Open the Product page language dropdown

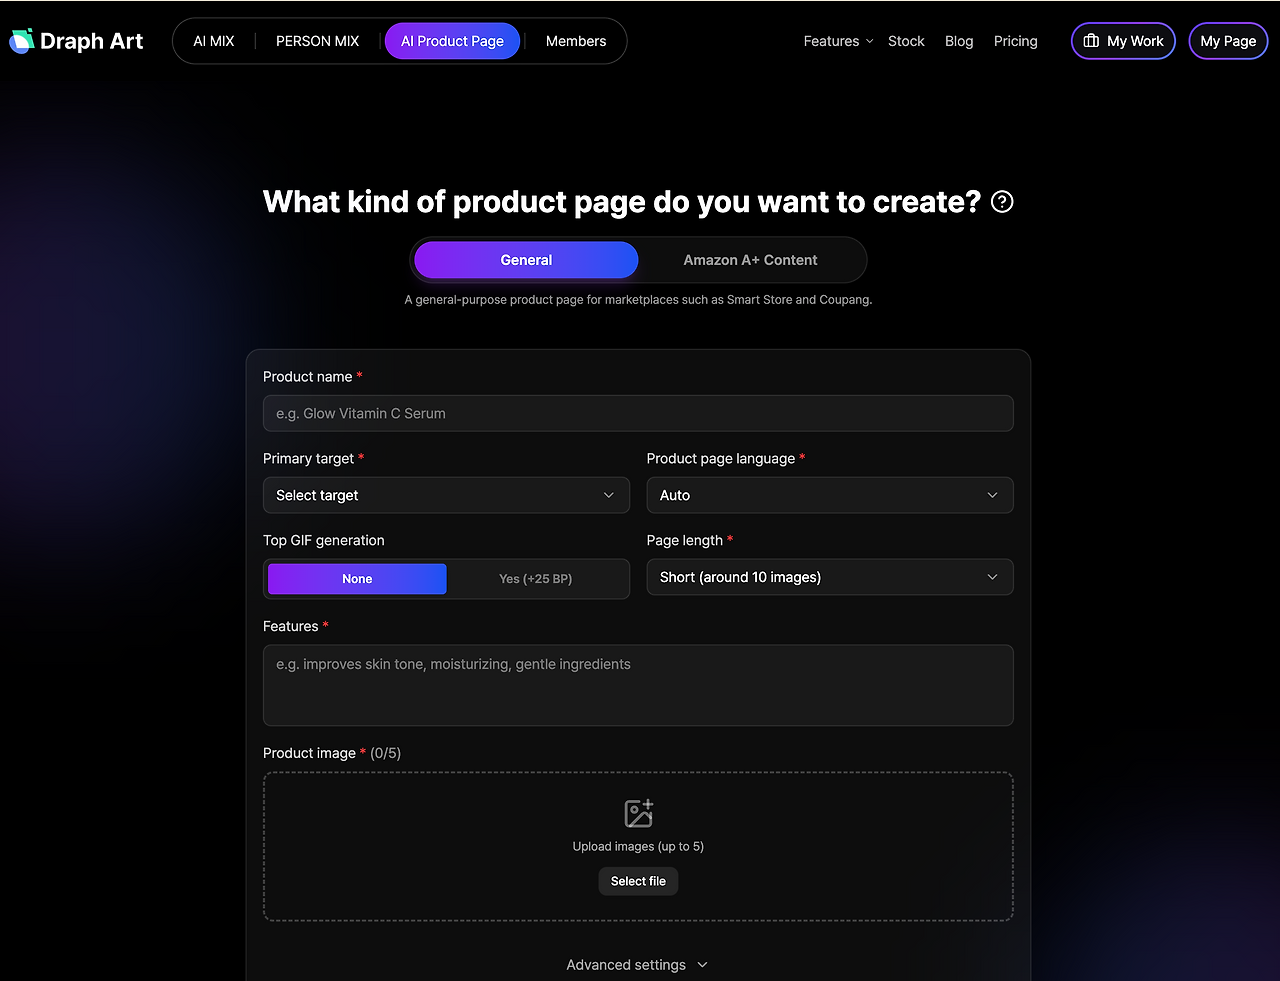click(x=830, y=495)
